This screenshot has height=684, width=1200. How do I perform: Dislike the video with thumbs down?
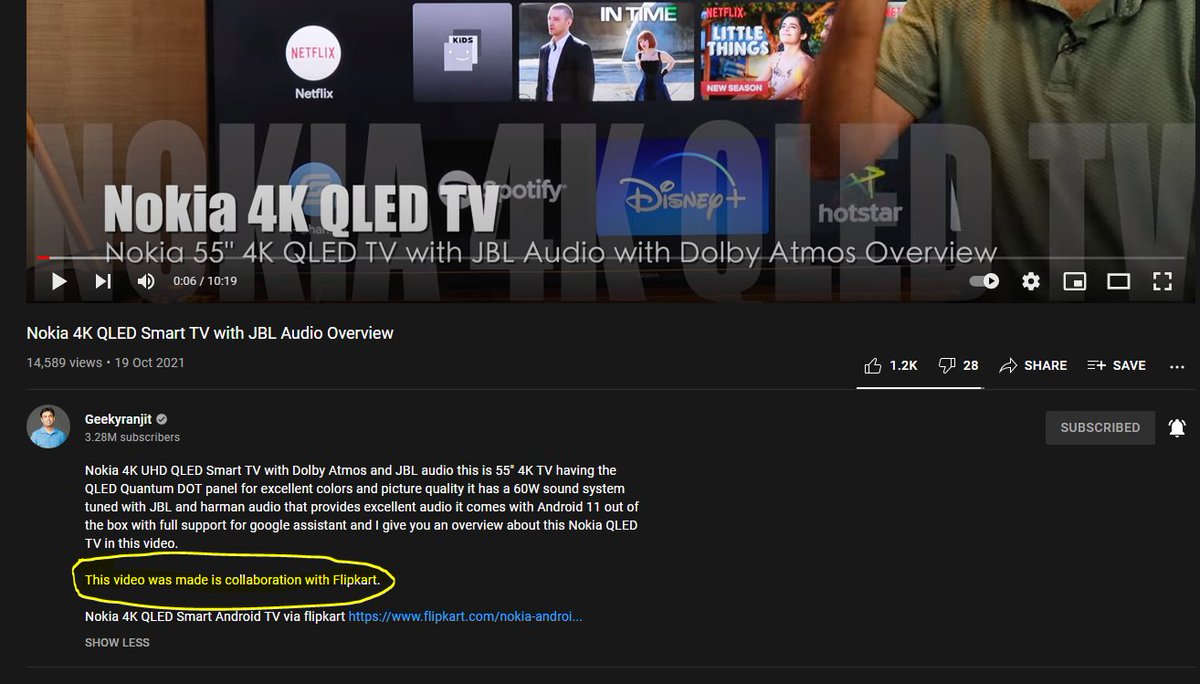tap(946, 365)
